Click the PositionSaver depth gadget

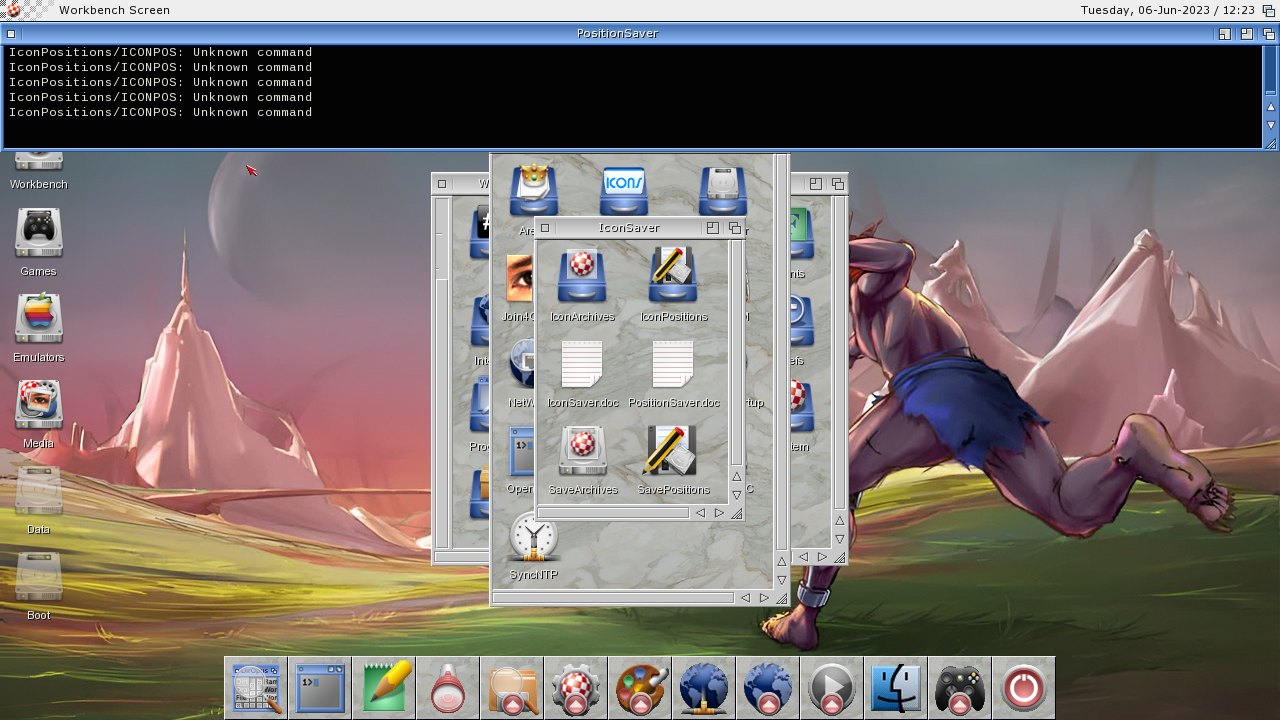pos(1269,33)
